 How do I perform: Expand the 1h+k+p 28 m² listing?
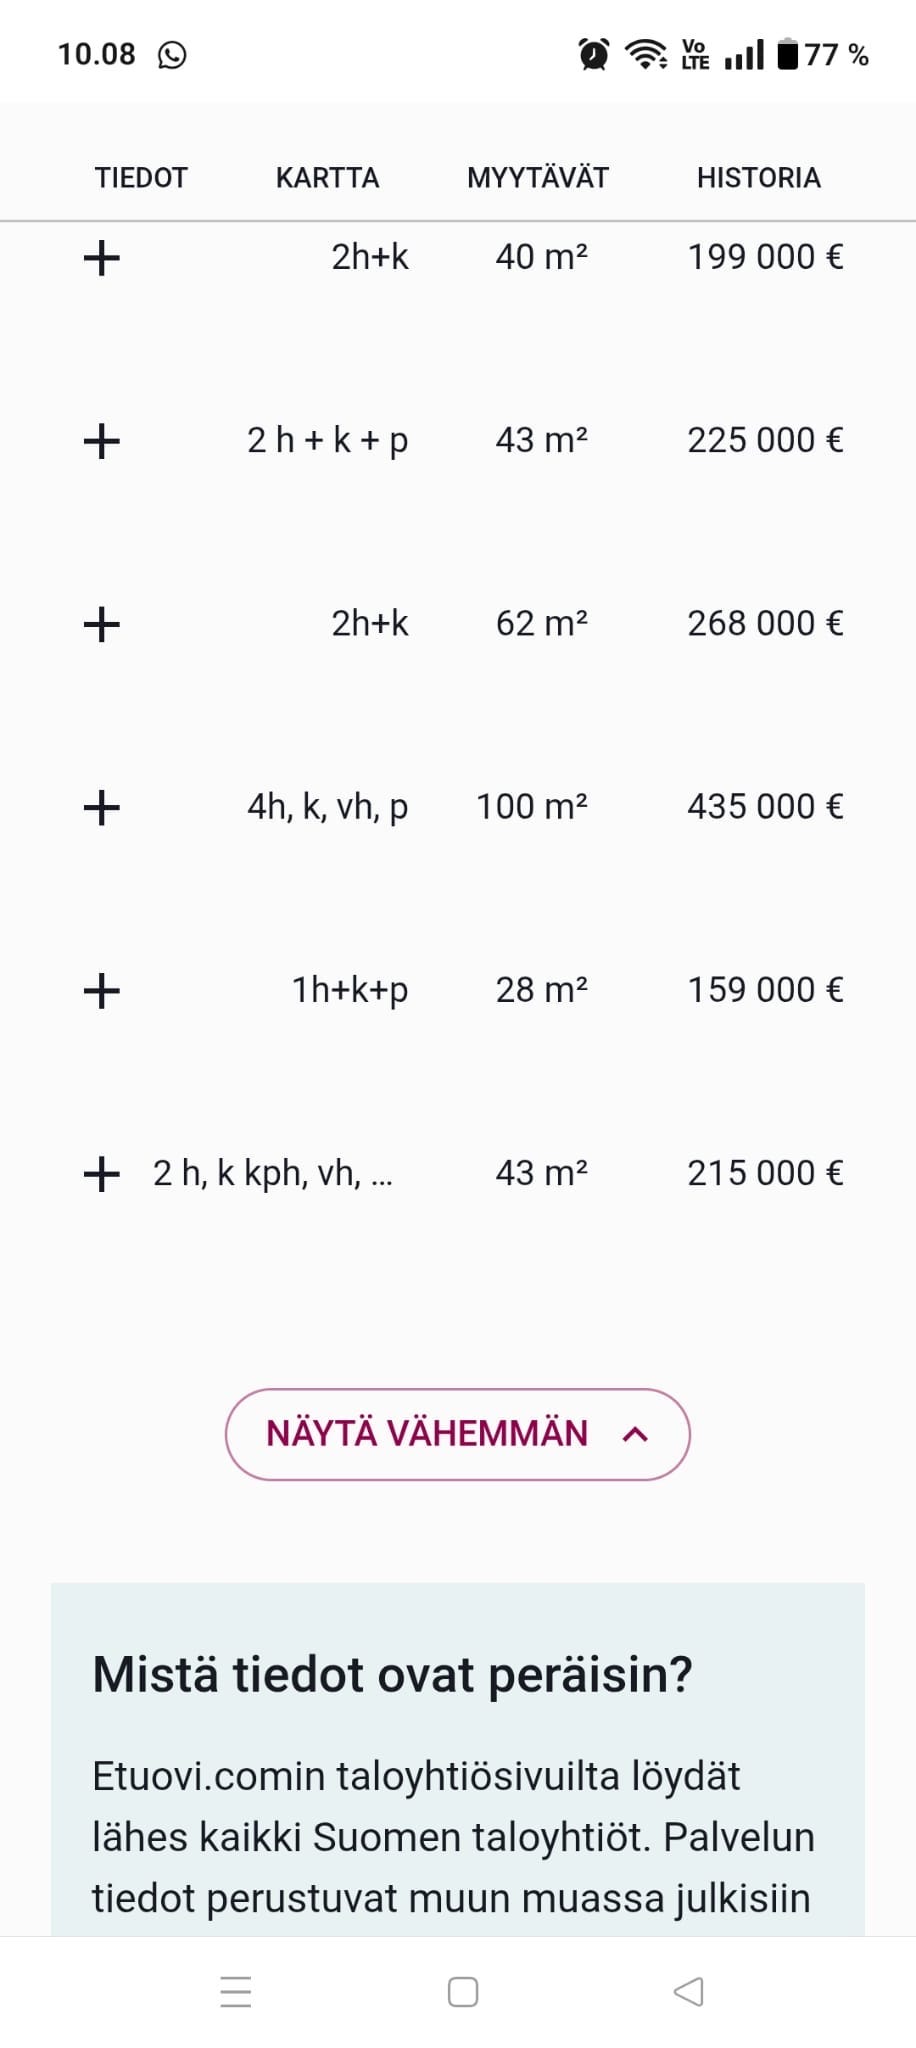(101, 991)
